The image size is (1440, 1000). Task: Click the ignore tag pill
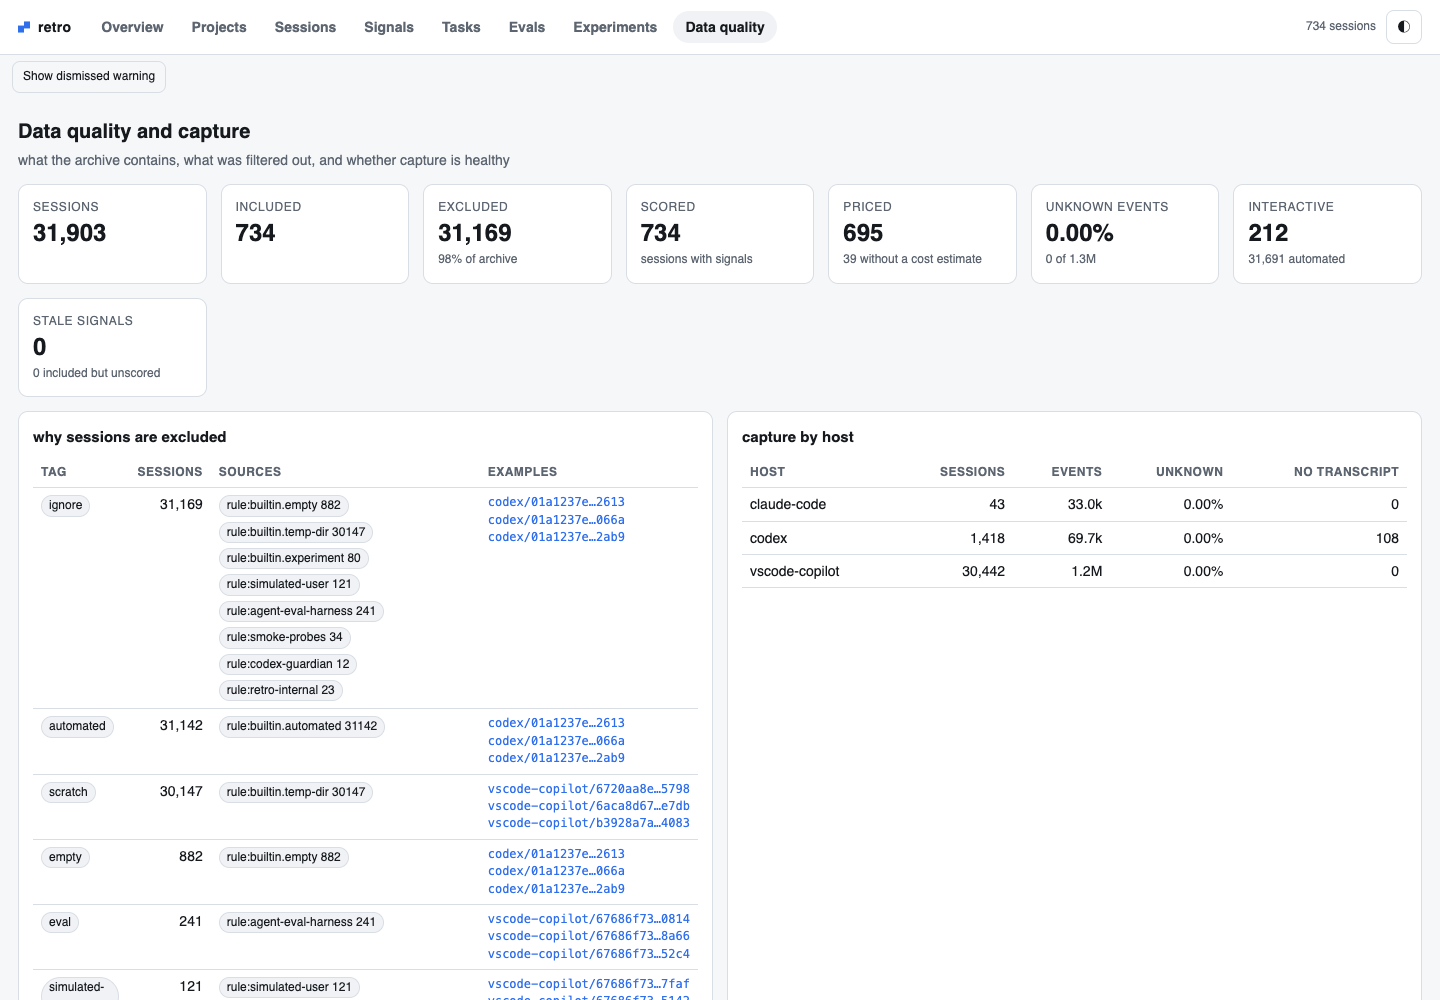tap(66, 505)
